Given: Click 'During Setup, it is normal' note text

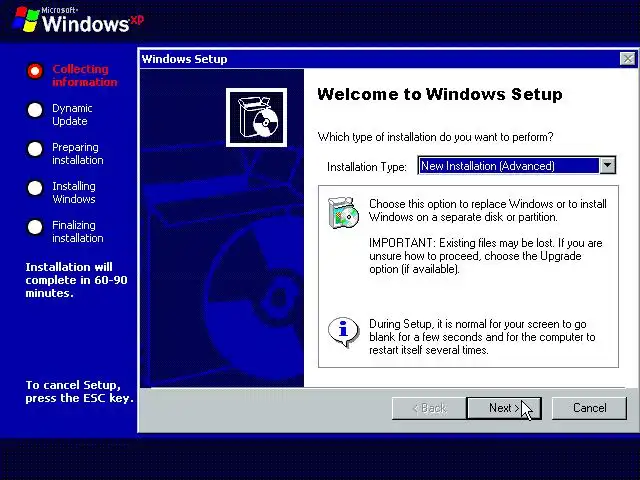Looking at the screenshot, I should [x=482, y=337].
